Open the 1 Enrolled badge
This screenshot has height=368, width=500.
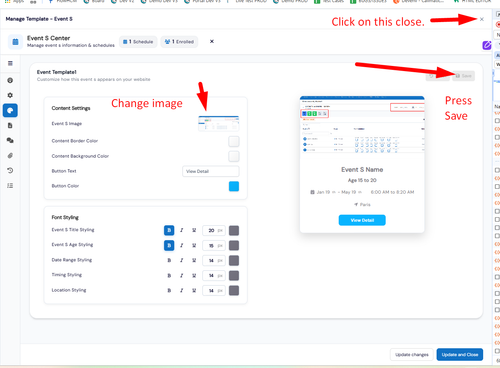click(x=179, y=42)
